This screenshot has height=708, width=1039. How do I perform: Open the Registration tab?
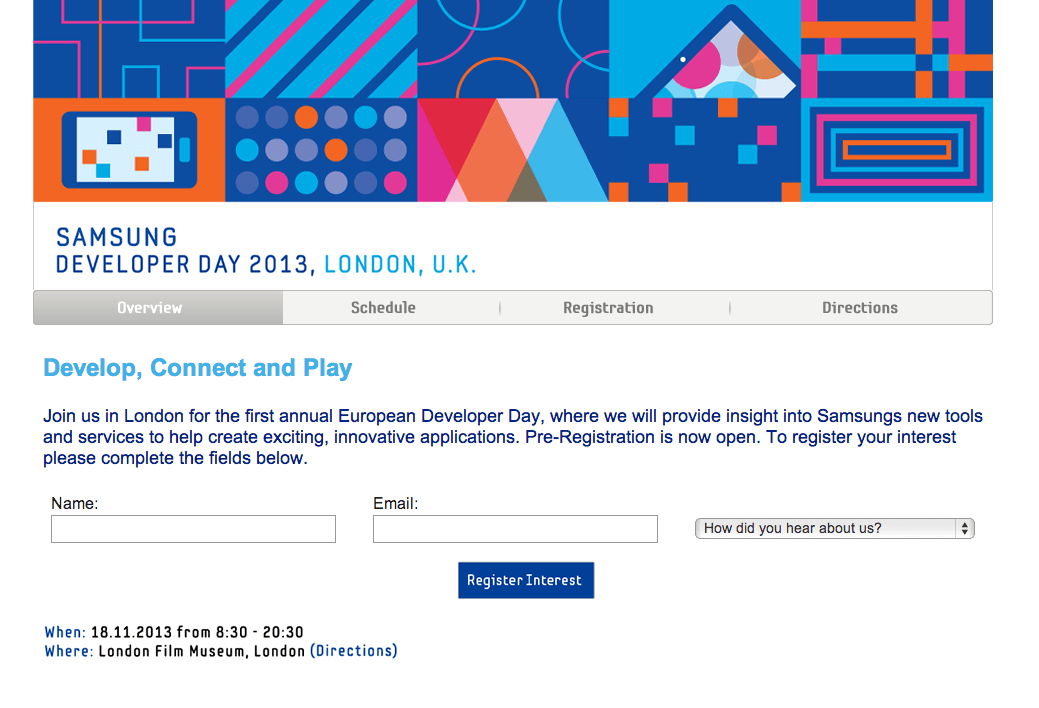[608, 308]
